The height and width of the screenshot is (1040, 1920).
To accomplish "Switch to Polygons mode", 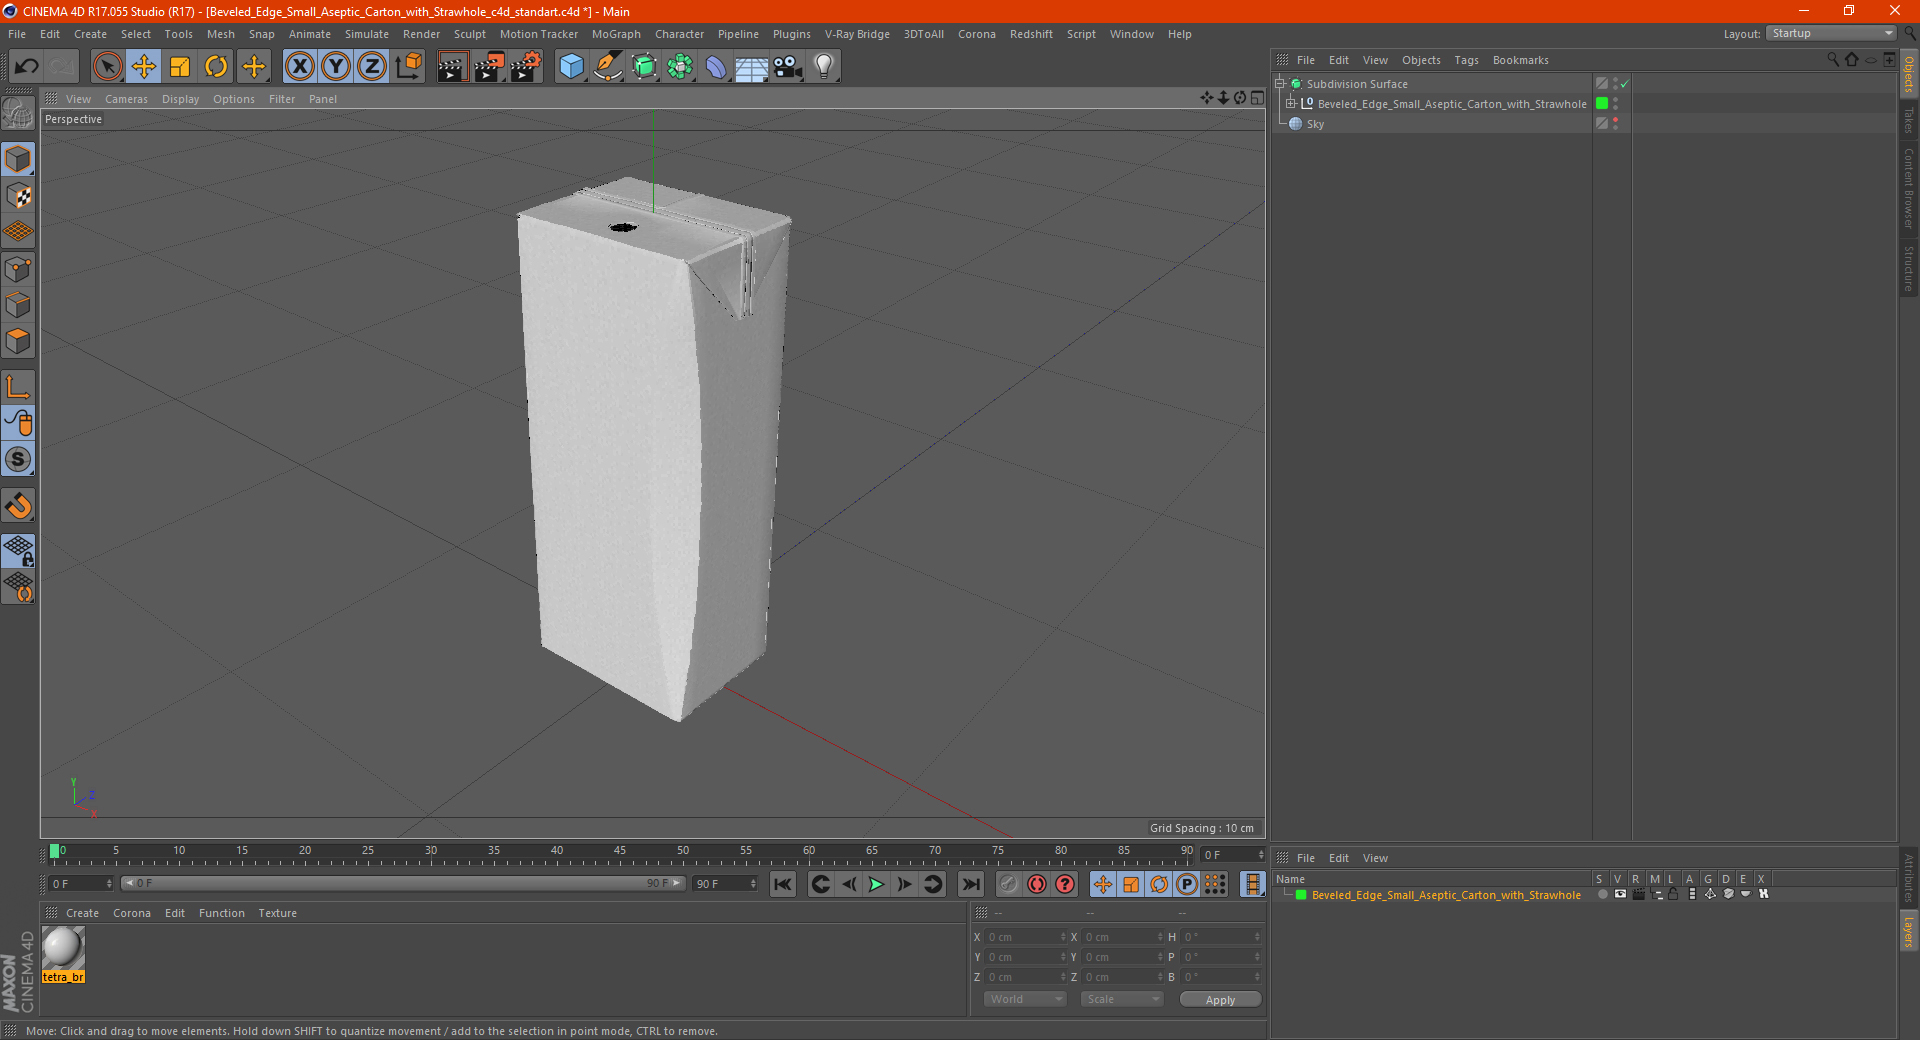I will click(18, 341).
